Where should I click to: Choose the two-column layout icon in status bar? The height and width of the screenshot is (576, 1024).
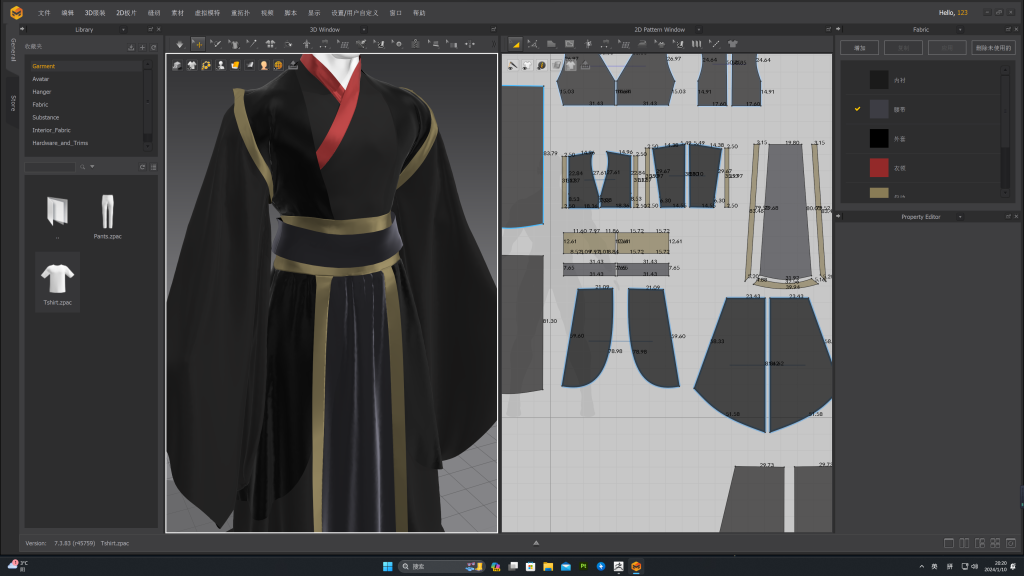tap(964, 543)
